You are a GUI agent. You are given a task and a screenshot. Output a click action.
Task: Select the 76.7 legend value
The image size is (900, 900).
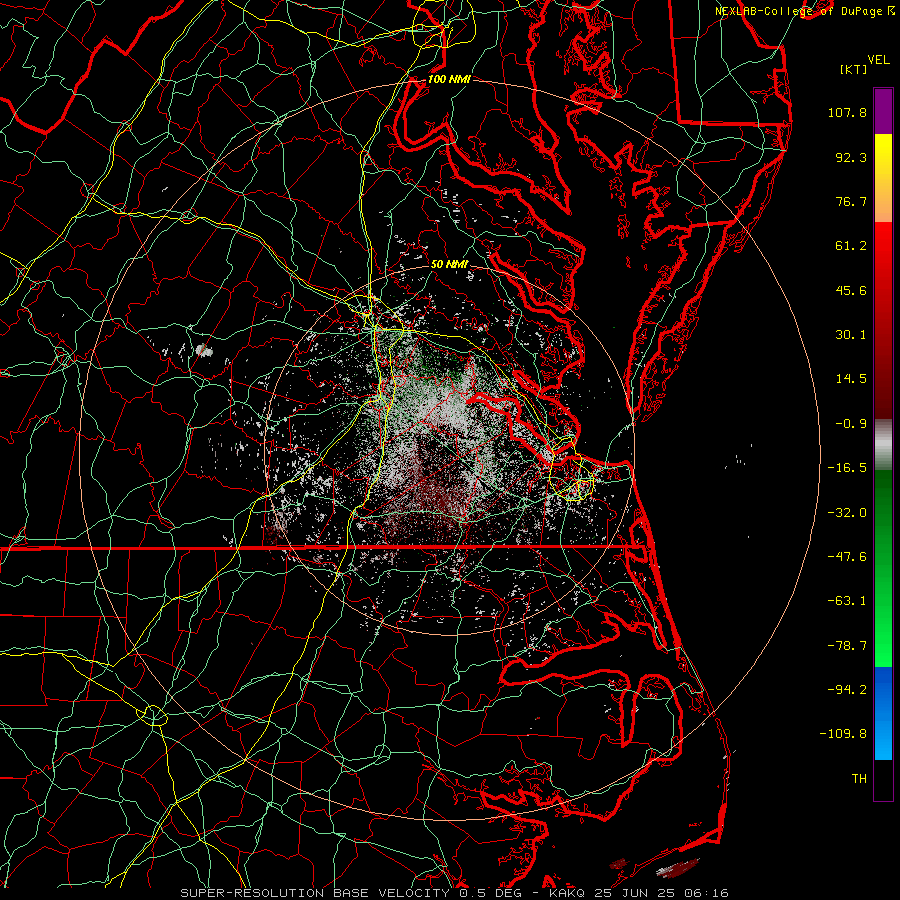(851, 201)
